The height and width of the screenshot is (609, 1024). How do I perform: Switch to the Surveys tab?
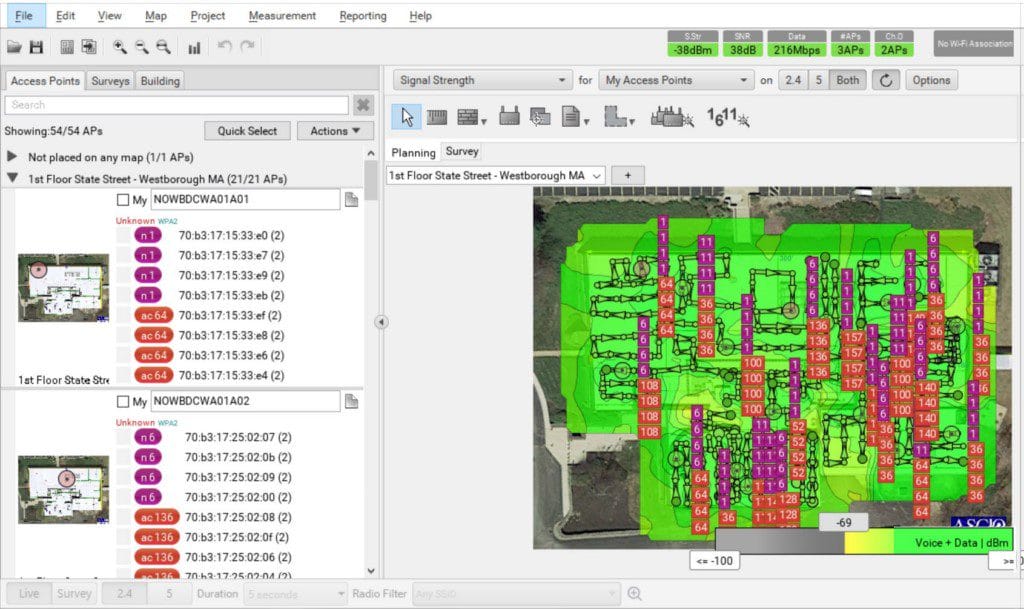click(x=110, y=81)
